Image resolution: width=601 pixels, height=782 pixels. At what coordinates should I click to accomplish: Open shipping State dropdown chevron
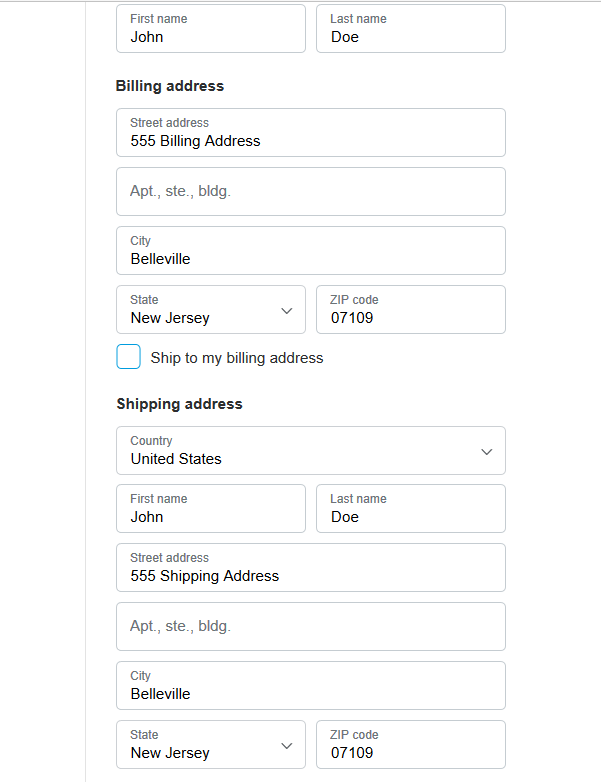[286, 746]
